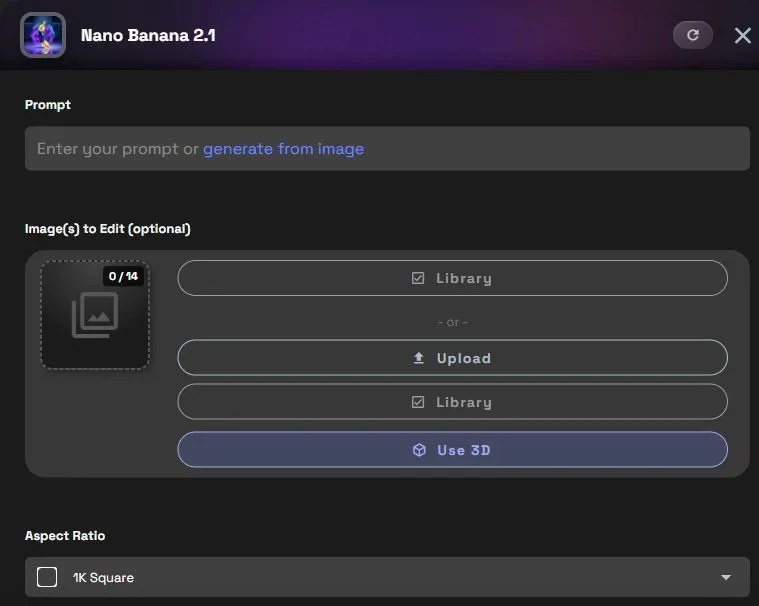Close the Nano Banana 2.1 panel
Viewport: 759px width, 606px height.
743,35
